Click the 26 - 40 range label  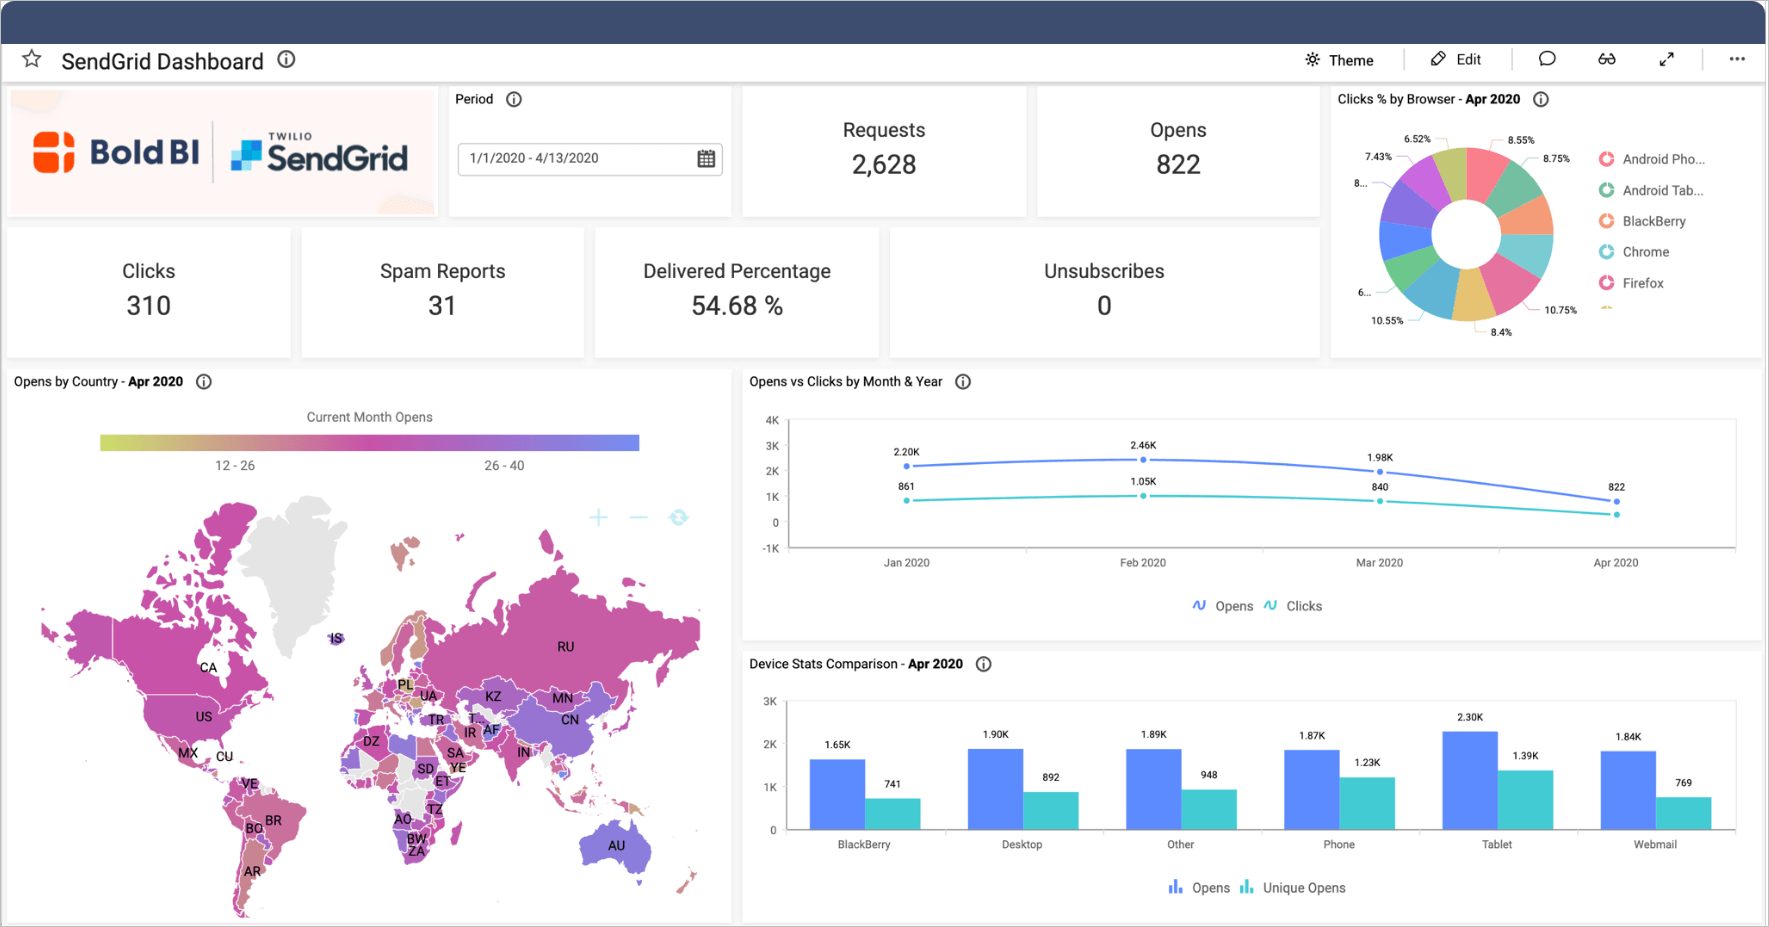pyautogui.click(x=504, y=466)
